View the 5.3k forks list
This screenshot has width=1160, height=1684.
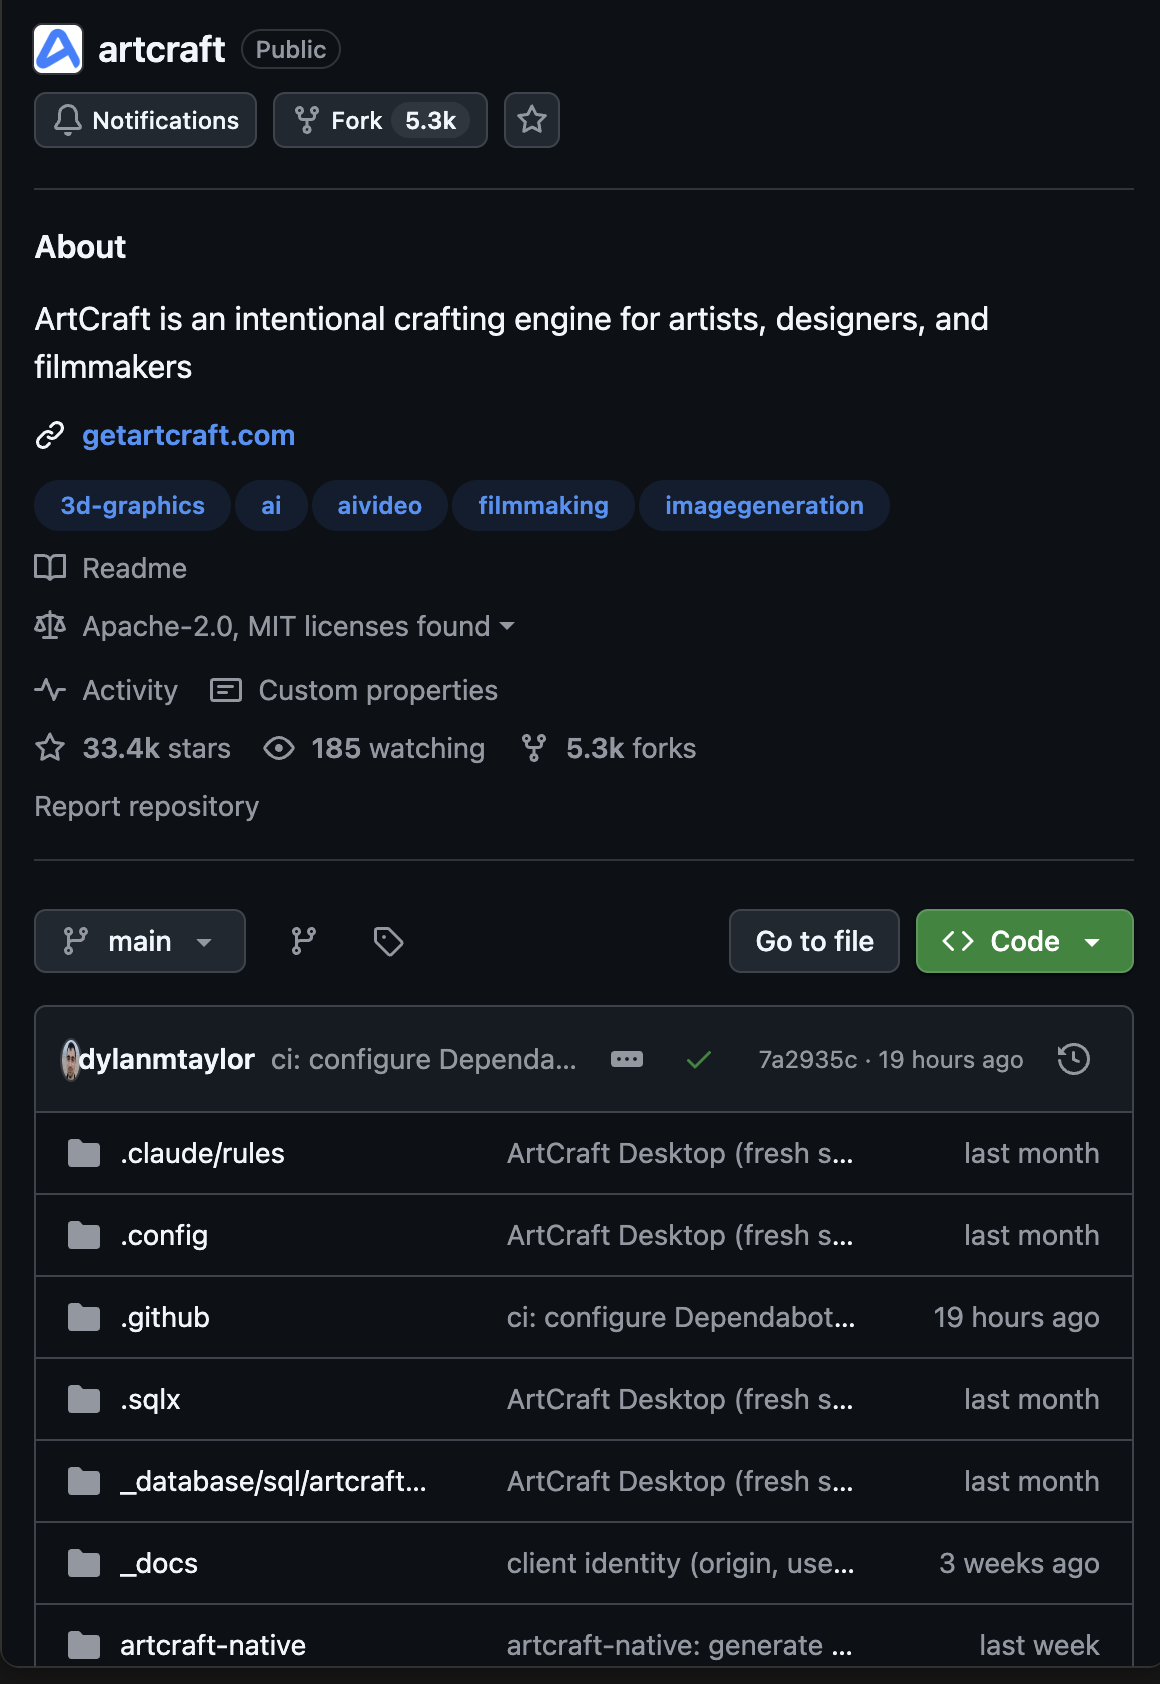pos(608,748)
